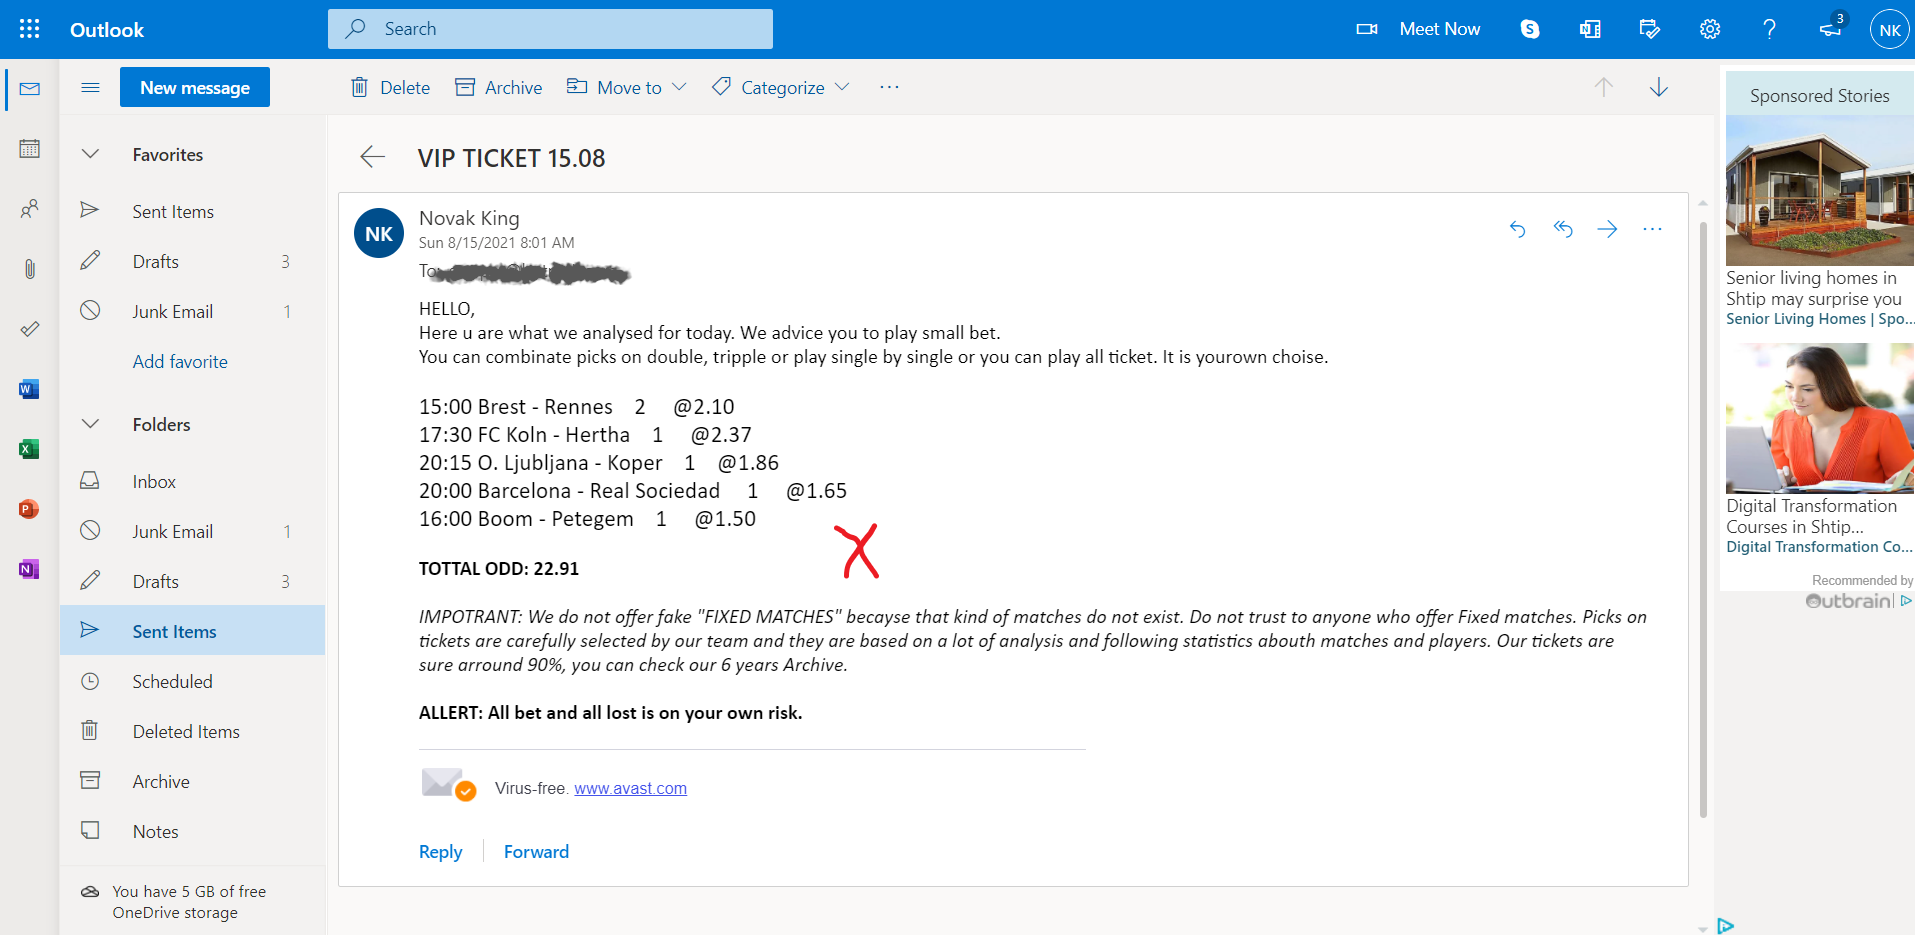Image resolution: width=1915 pixels, height=935 pixels.
Task: Open Drafts under Favorites
Action: coord(192,261)
